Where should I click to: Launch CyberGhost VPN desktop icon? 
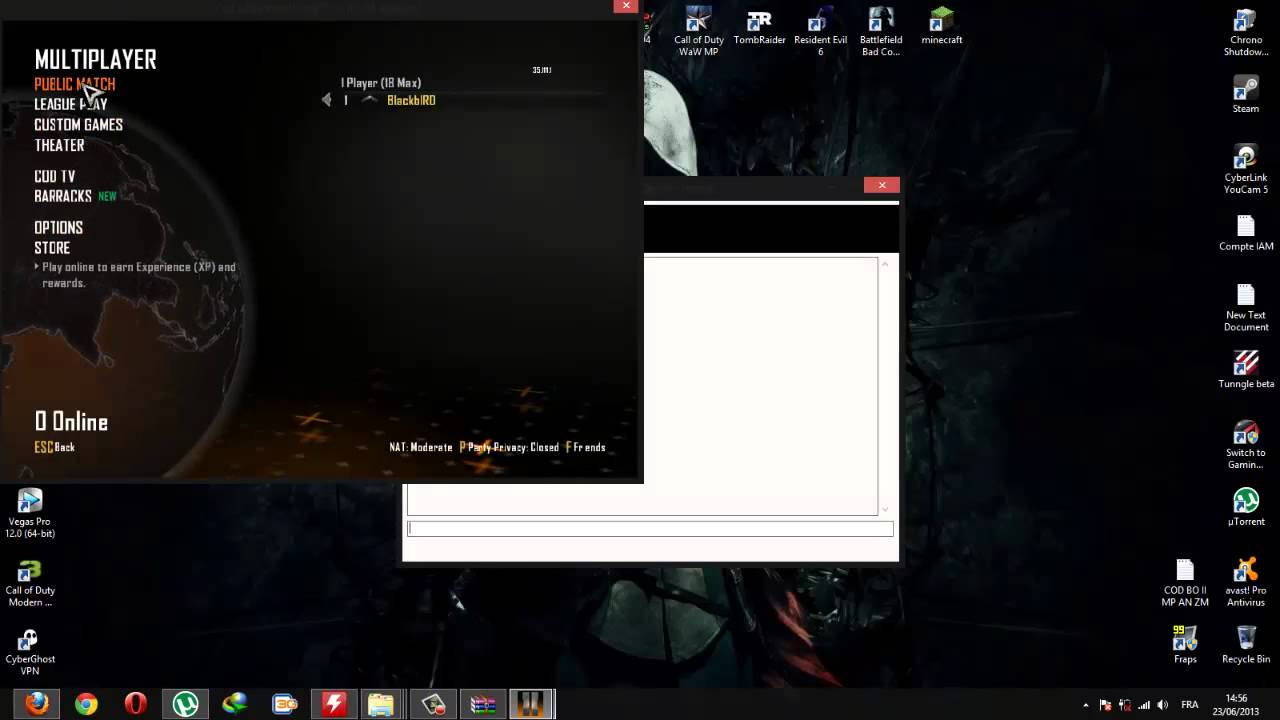point(30,651)
